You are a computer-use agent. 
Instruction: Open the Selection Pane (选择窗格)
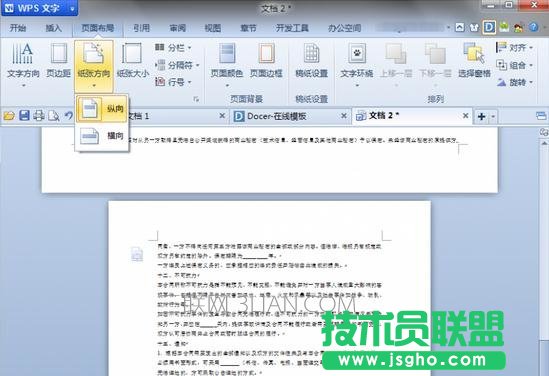[x=474, y=60]
